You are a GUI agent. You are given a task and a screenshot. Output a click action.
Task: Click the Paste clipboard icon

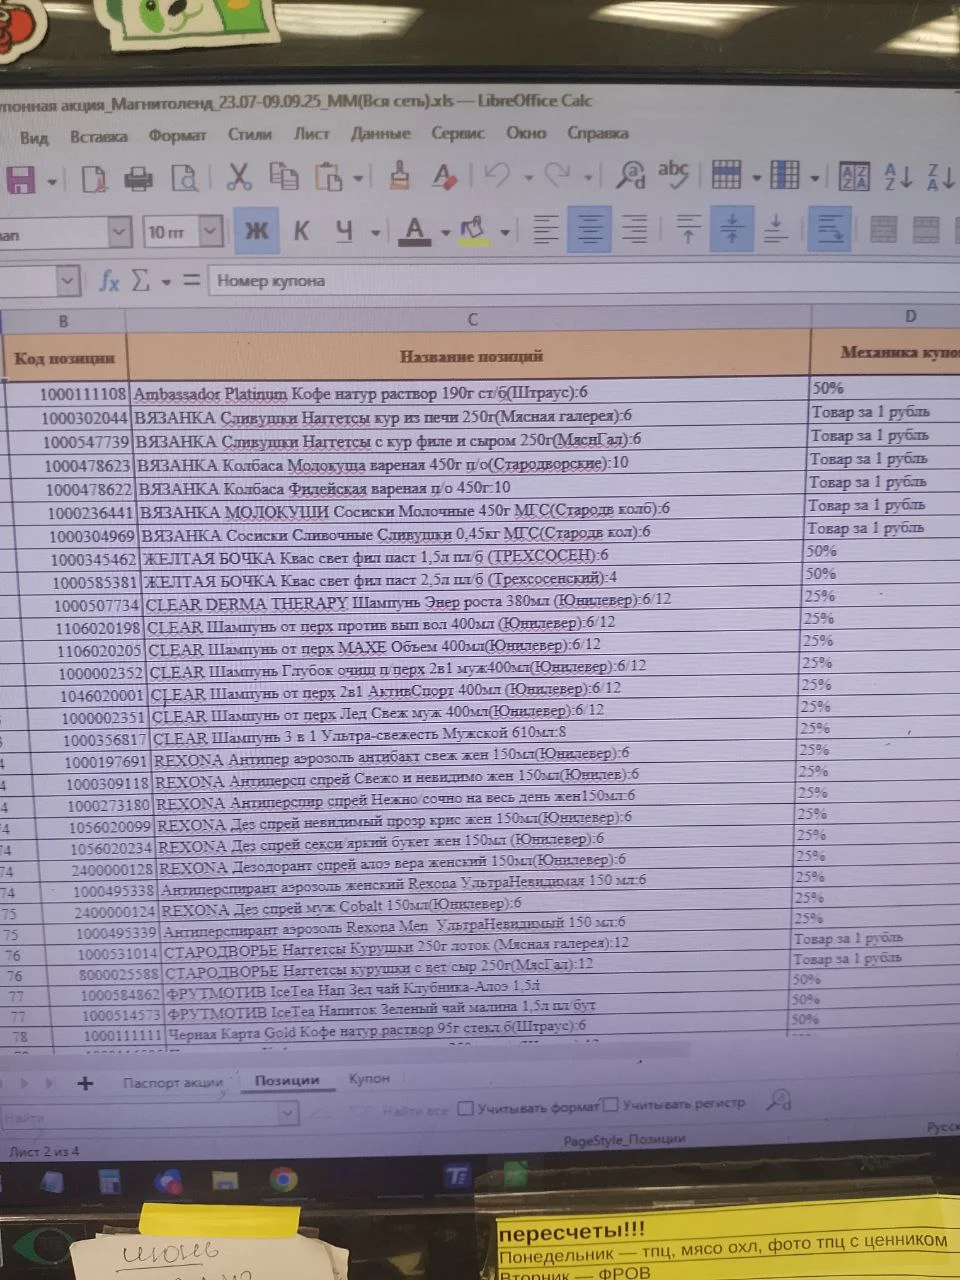328,177
